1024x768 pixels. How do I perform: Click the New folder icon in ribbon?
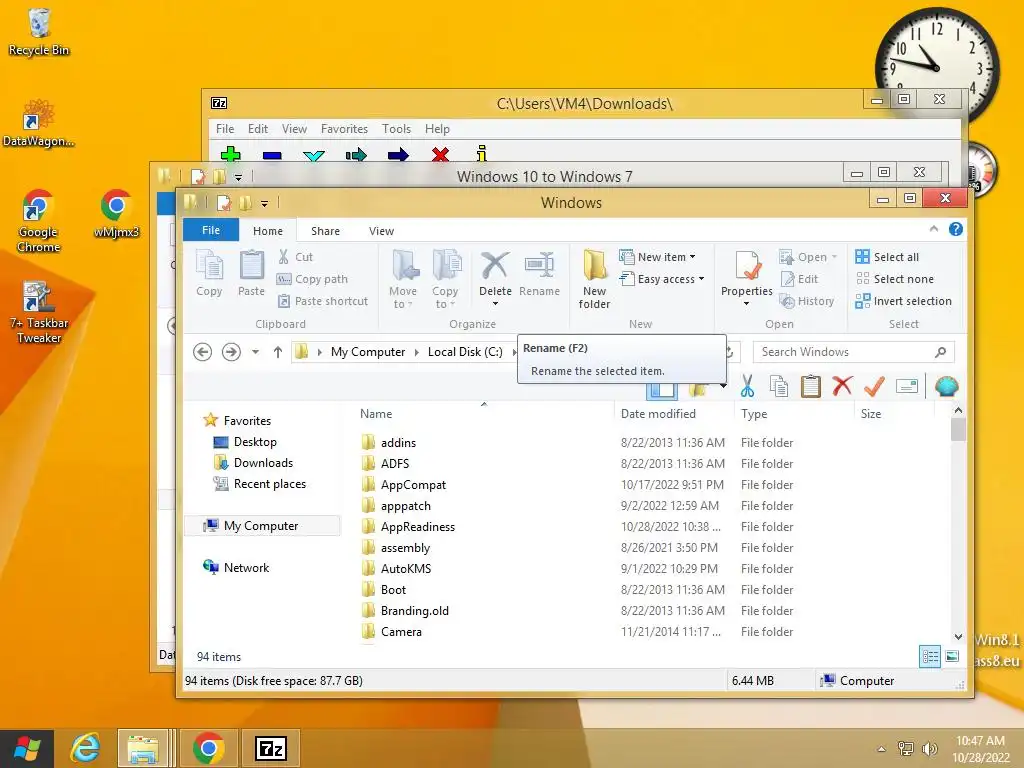[594, 264]
